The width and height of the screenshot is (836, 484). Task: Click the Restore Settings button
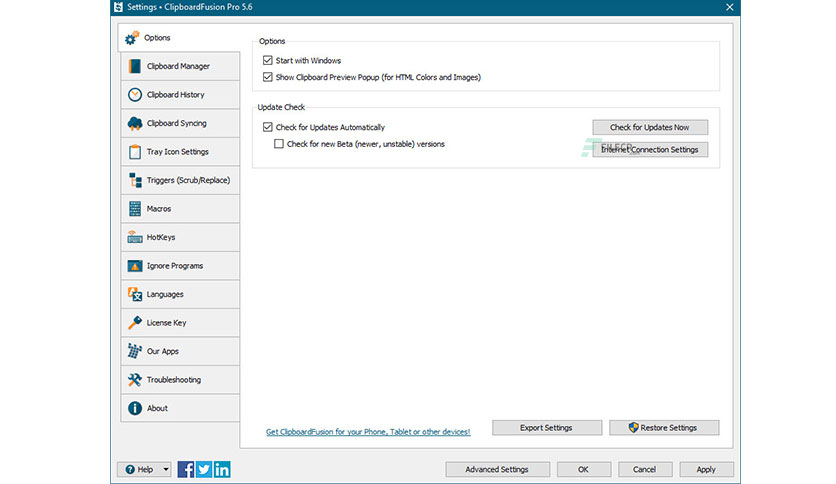tap(664, 427)
